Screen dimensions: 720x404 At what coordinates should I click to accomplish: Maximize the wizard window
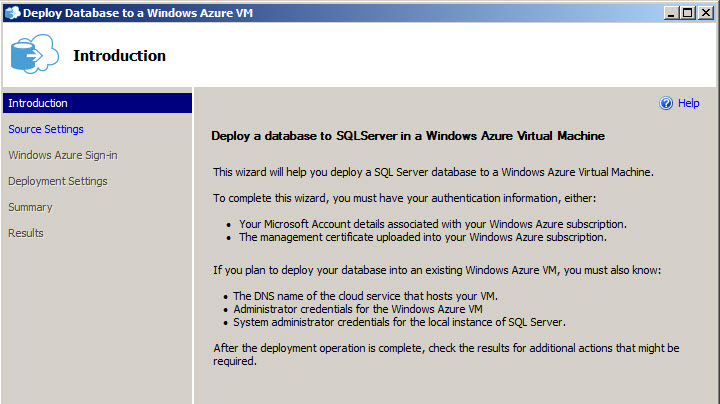[685, 13]
